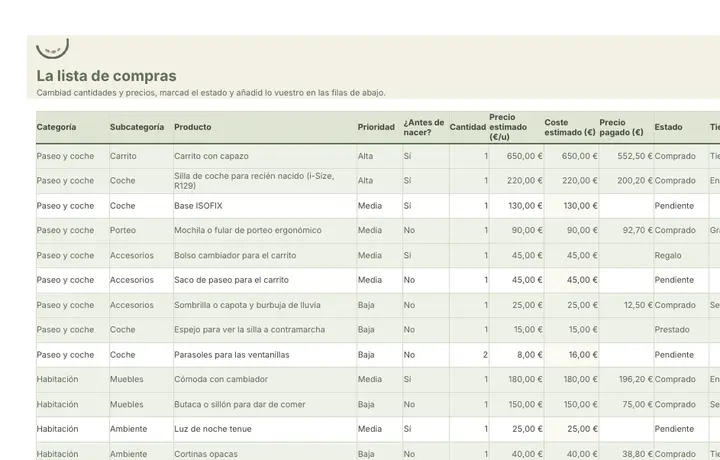Click the 'Coste estimado (€)' header

click(570, 127)
